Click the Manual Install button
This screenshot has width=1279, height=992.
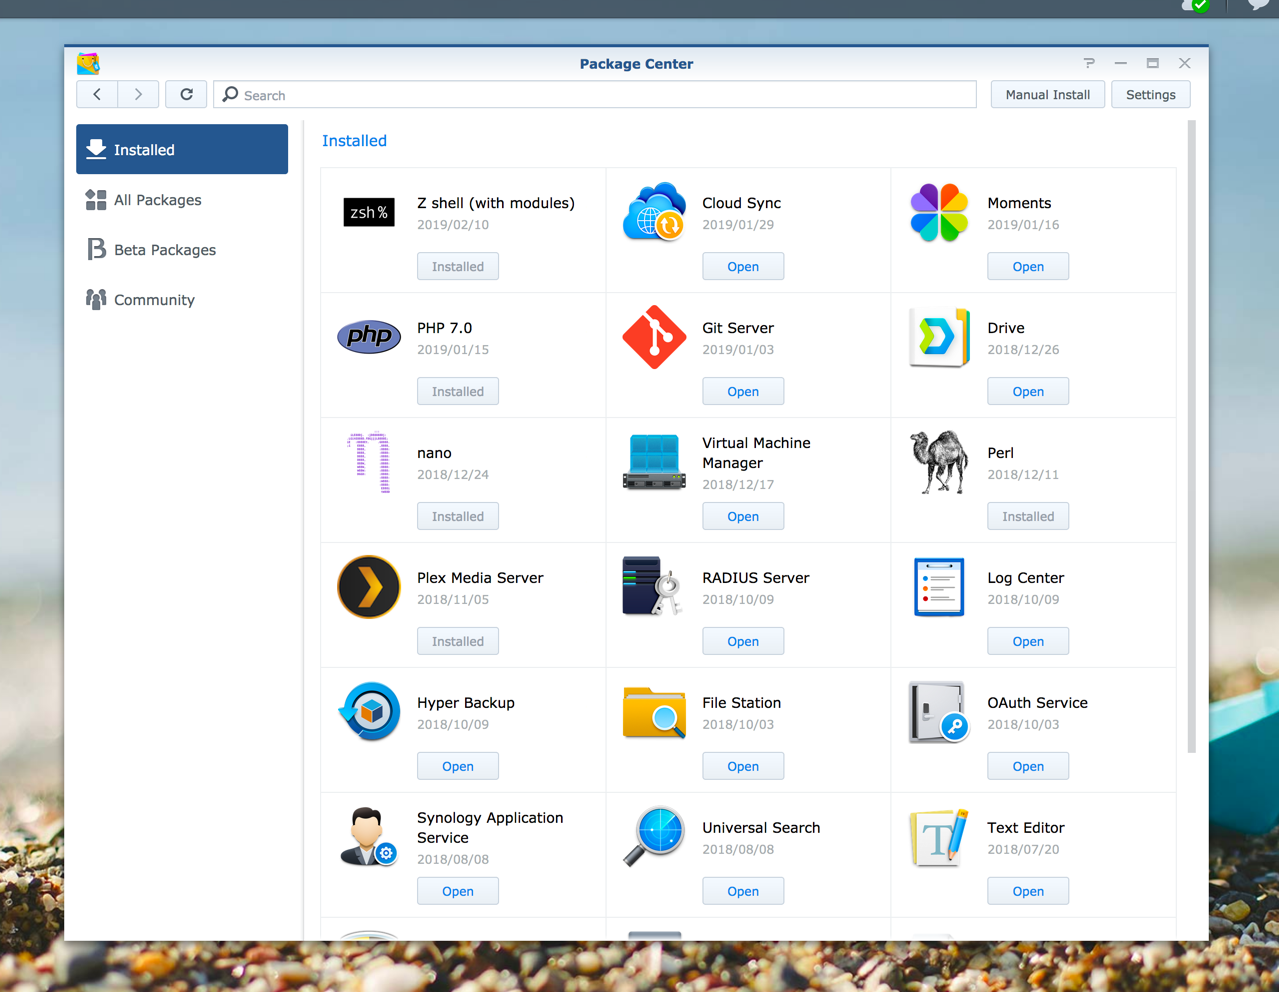pos(1047,94)
